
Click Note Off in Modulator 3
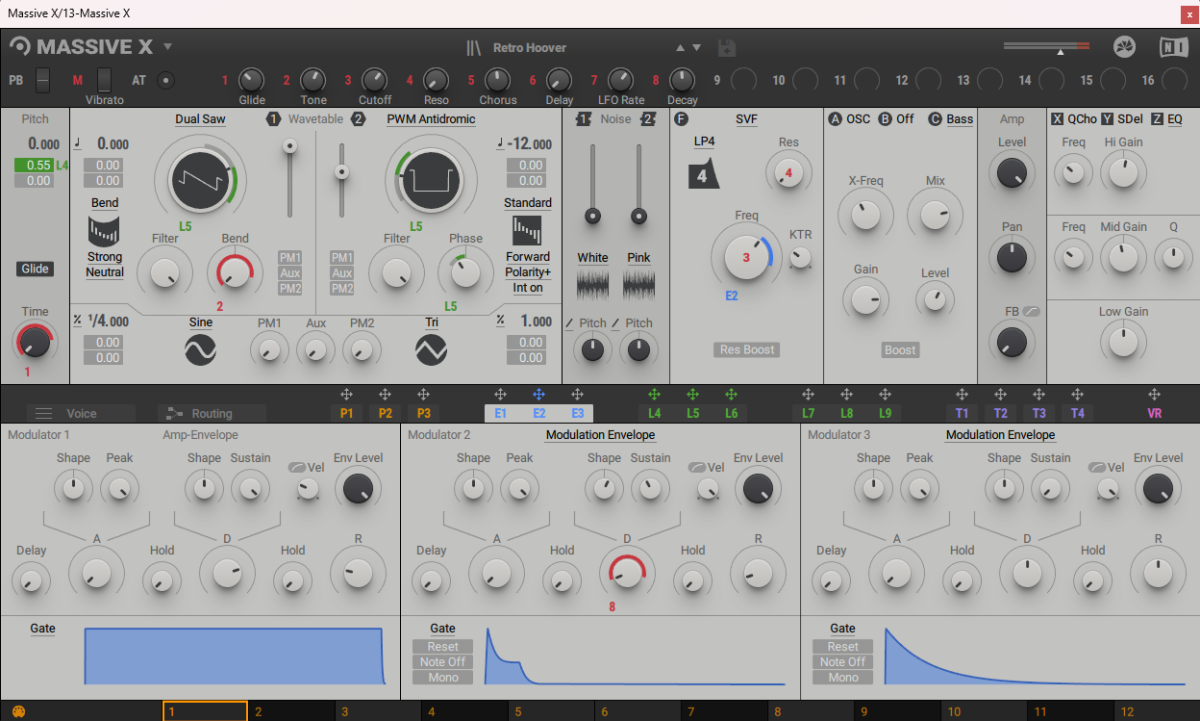coord(843,662)
